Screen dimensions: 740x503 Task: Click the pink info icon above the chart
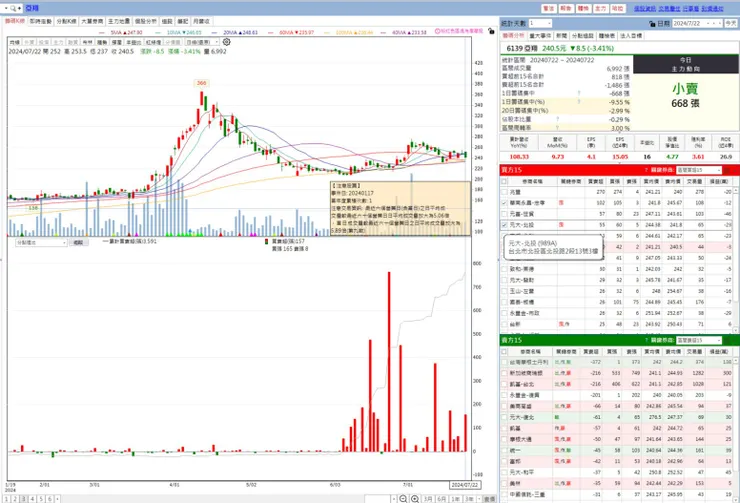(437, 31)
